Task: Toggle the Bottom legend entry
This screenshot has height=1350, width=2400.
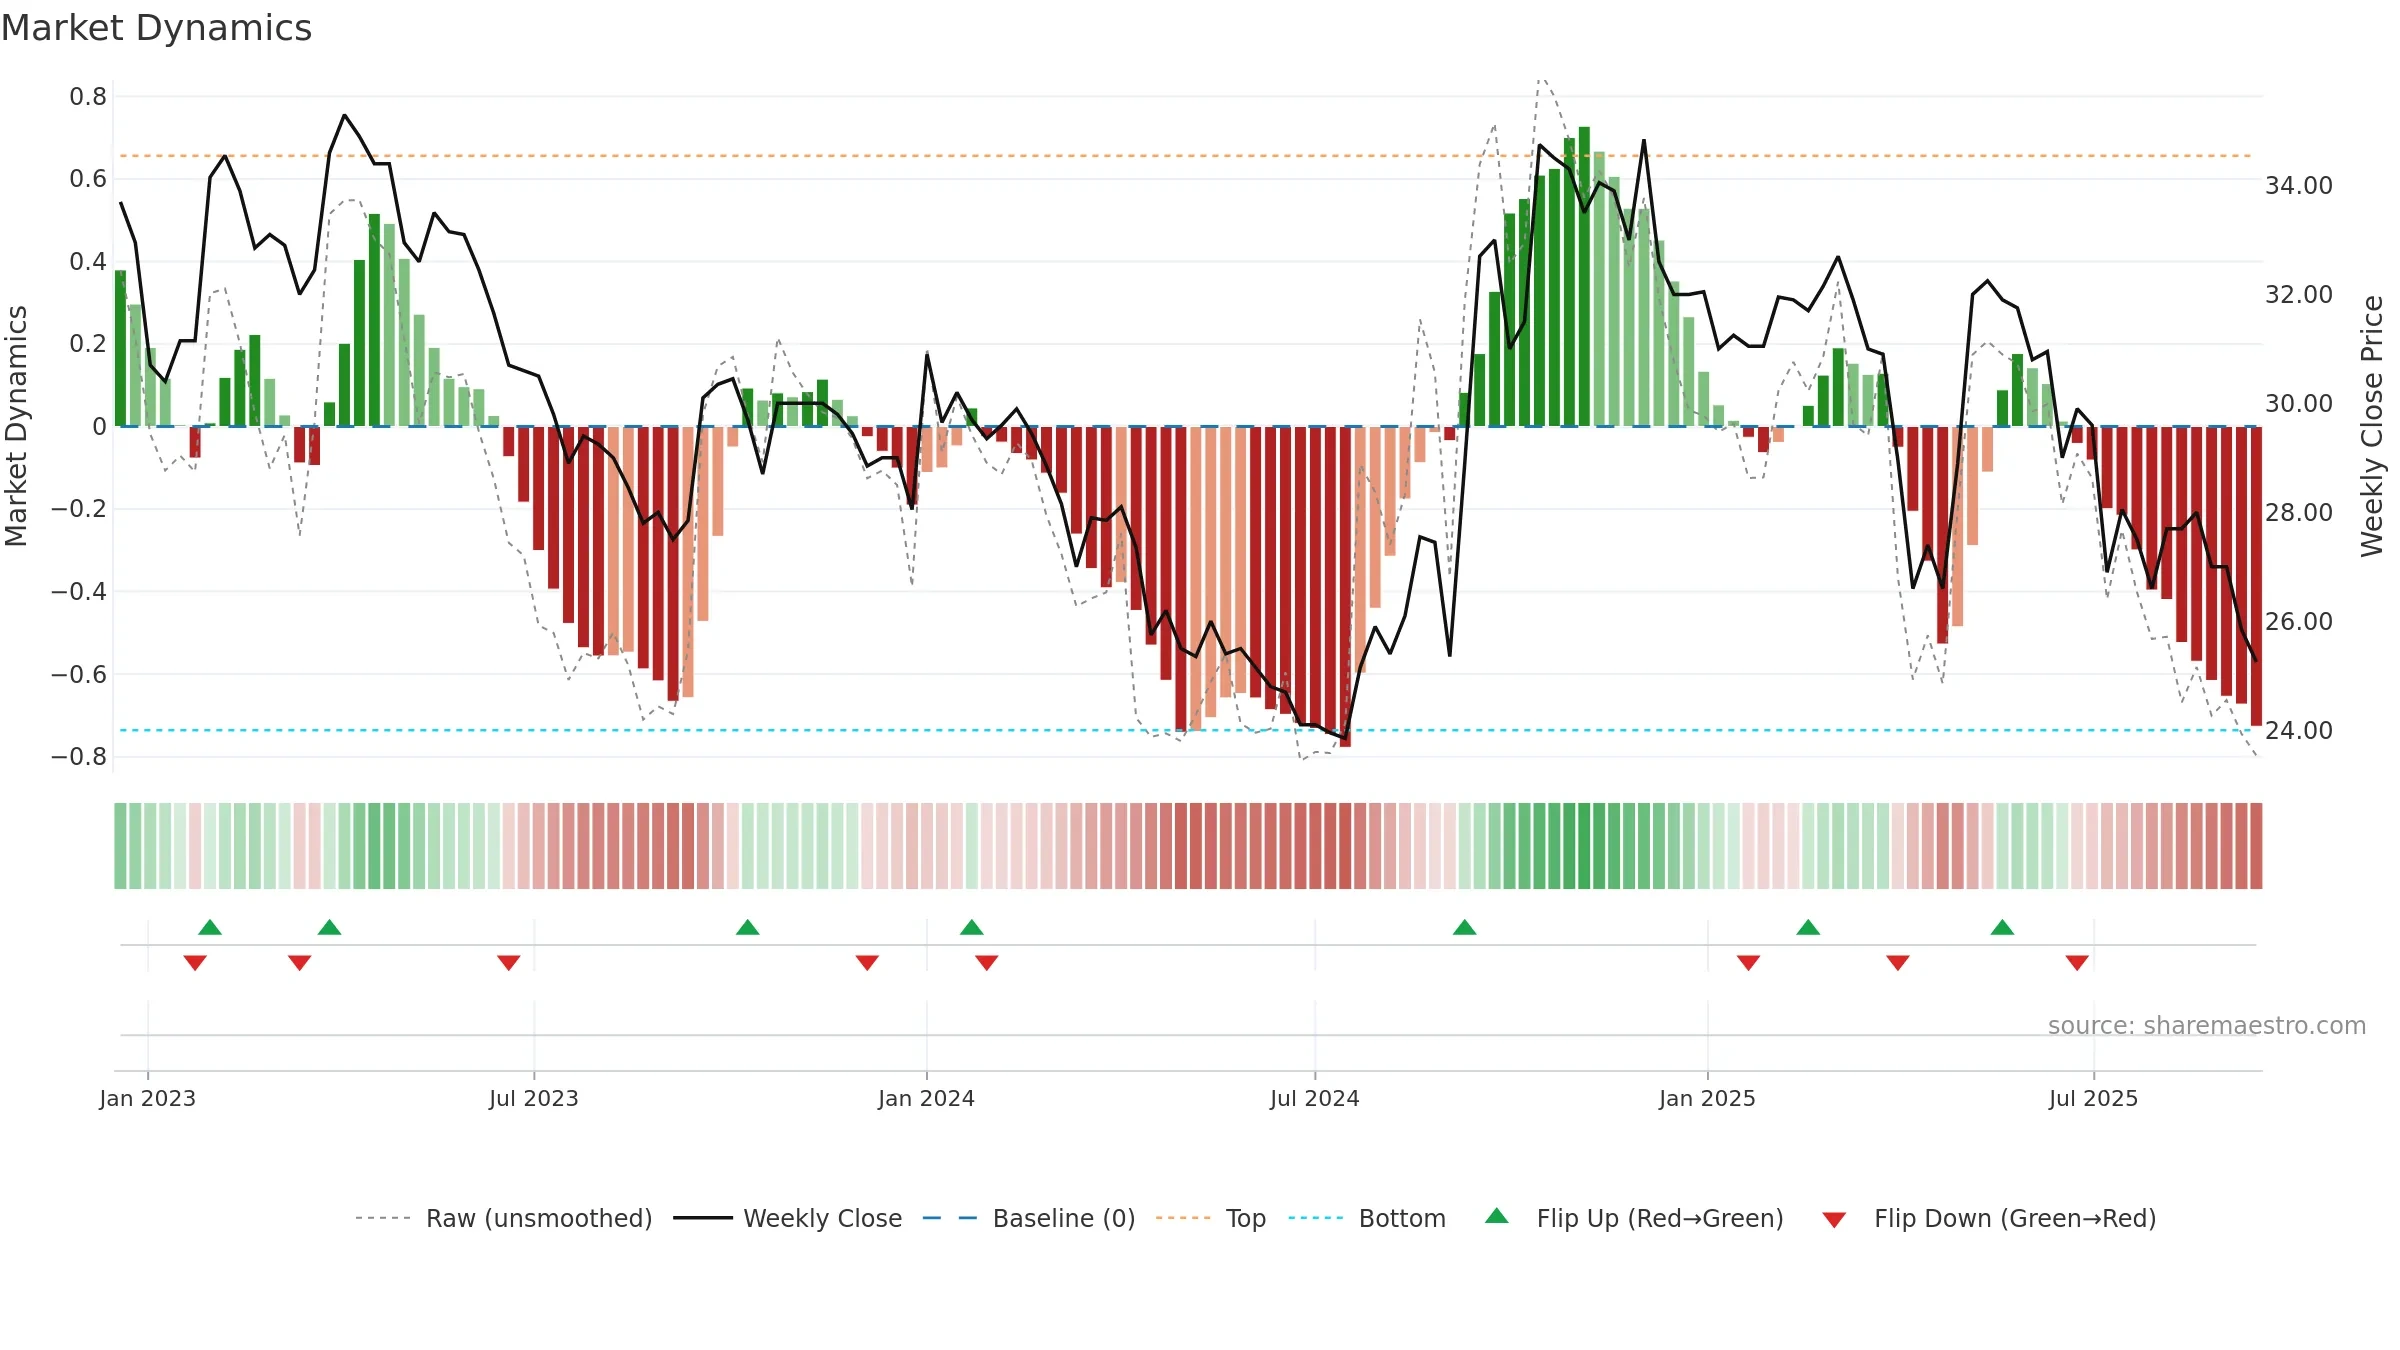Action: pyautogui.click(x=1367, y=1218)
